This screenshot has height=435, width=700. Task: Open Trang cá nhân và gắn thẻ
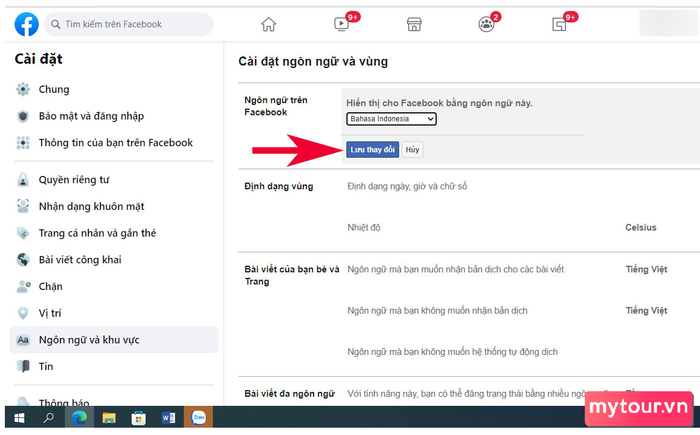click(x=114, y=233)
